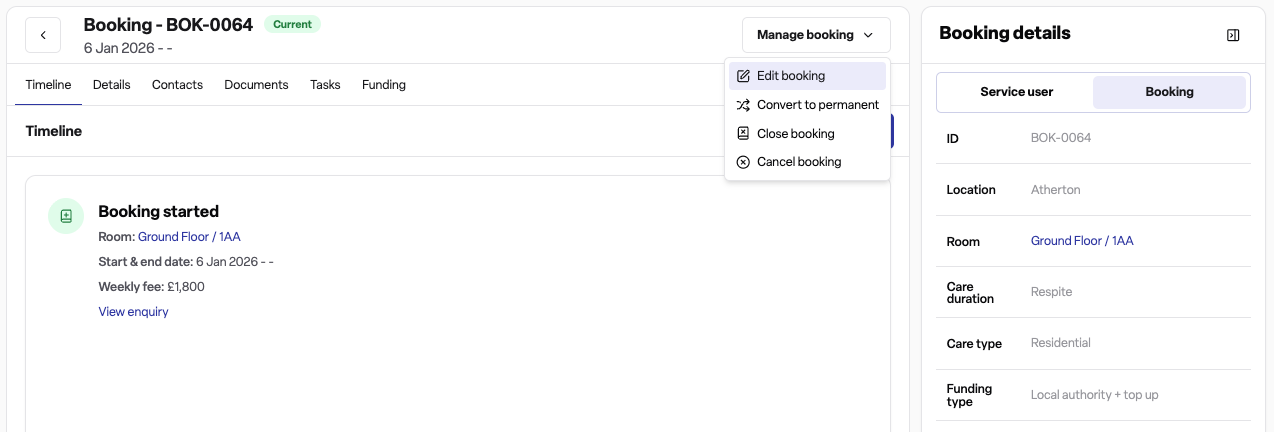Click the Edit booking pencil icon
The height and width of the screenshot is (432, 1274).
(x=743, y=76)
